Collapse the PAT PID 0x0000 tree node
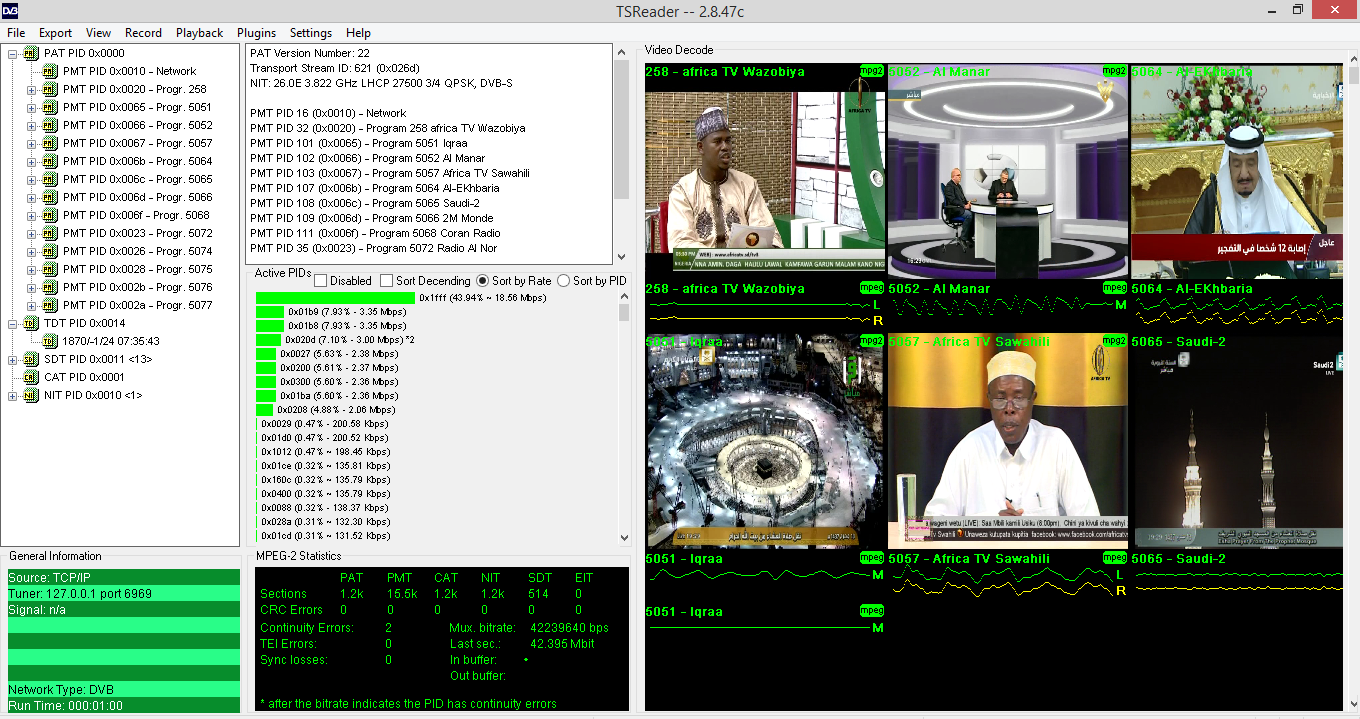 tap(12, 53)
